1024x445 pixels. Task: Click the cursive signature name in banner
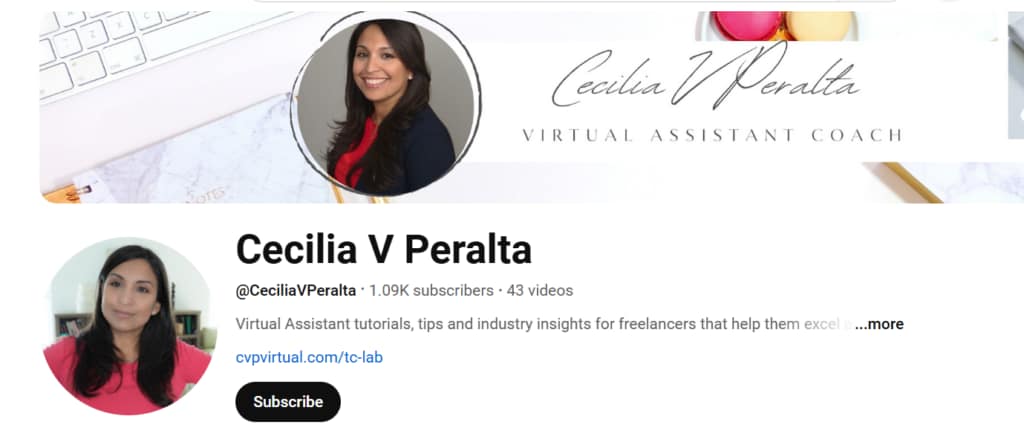click(705, 78)
